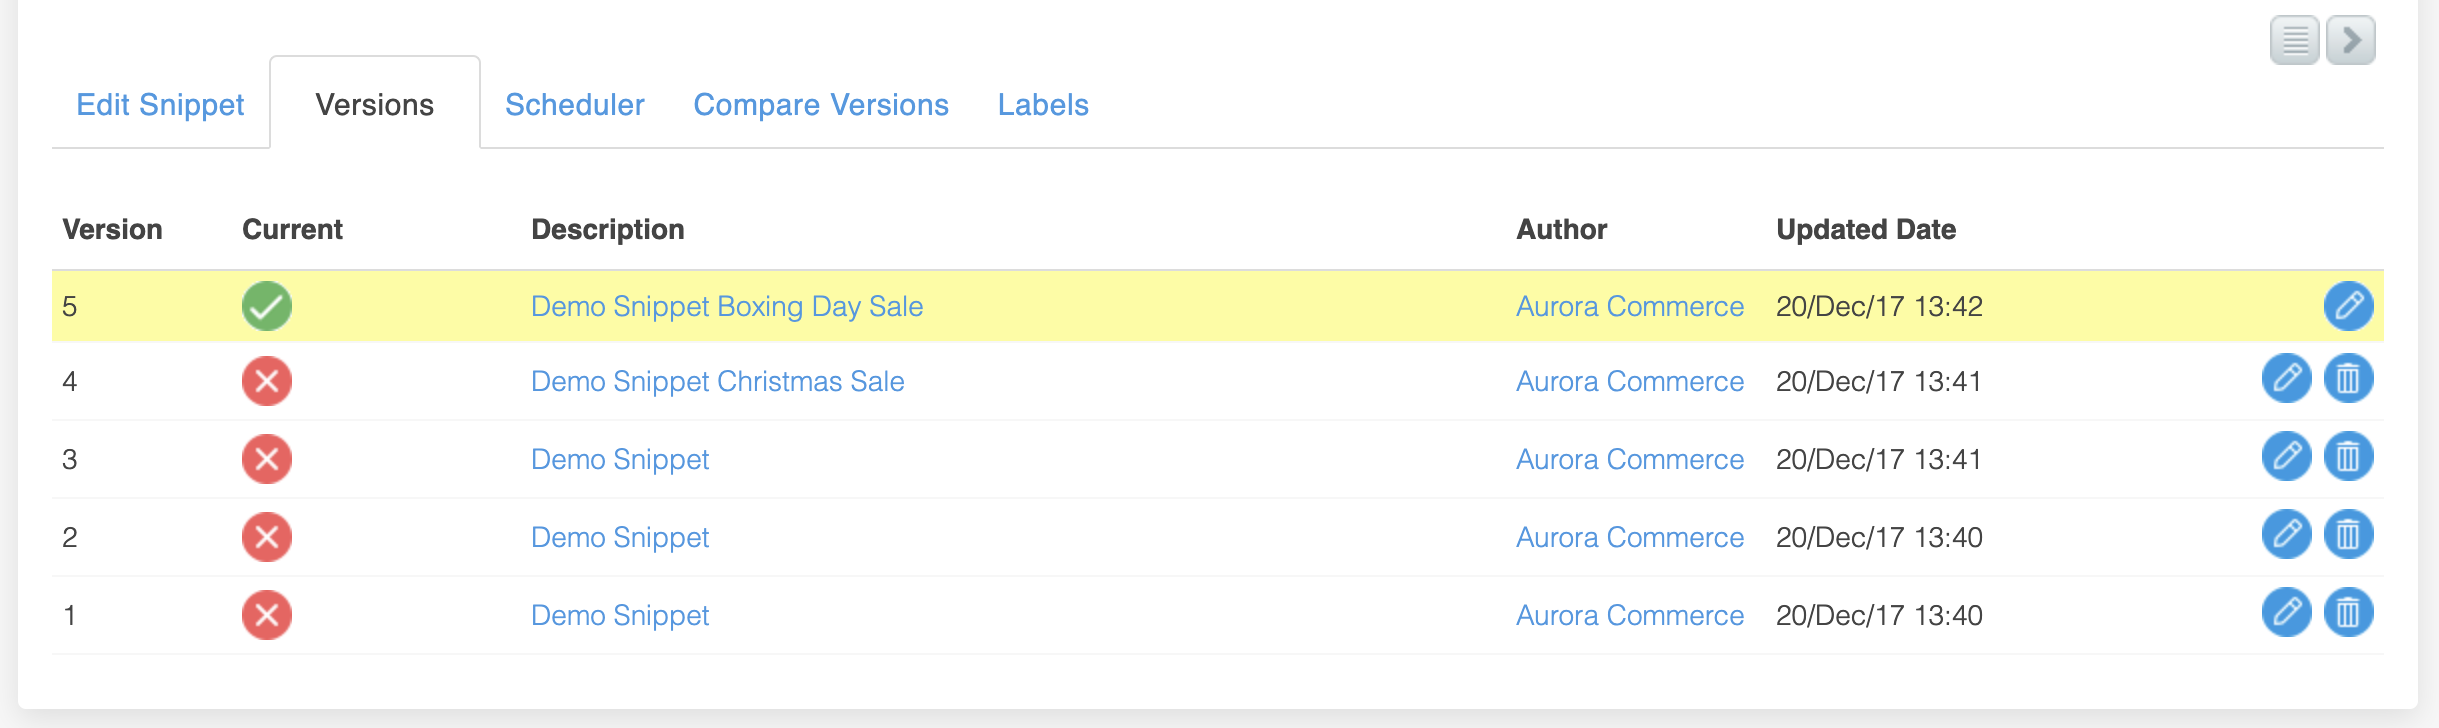Delete version 3 using its trash icon
The width and height of the screenshot is (2439, 728).
pyautogui.click(x=2348, y=457)
